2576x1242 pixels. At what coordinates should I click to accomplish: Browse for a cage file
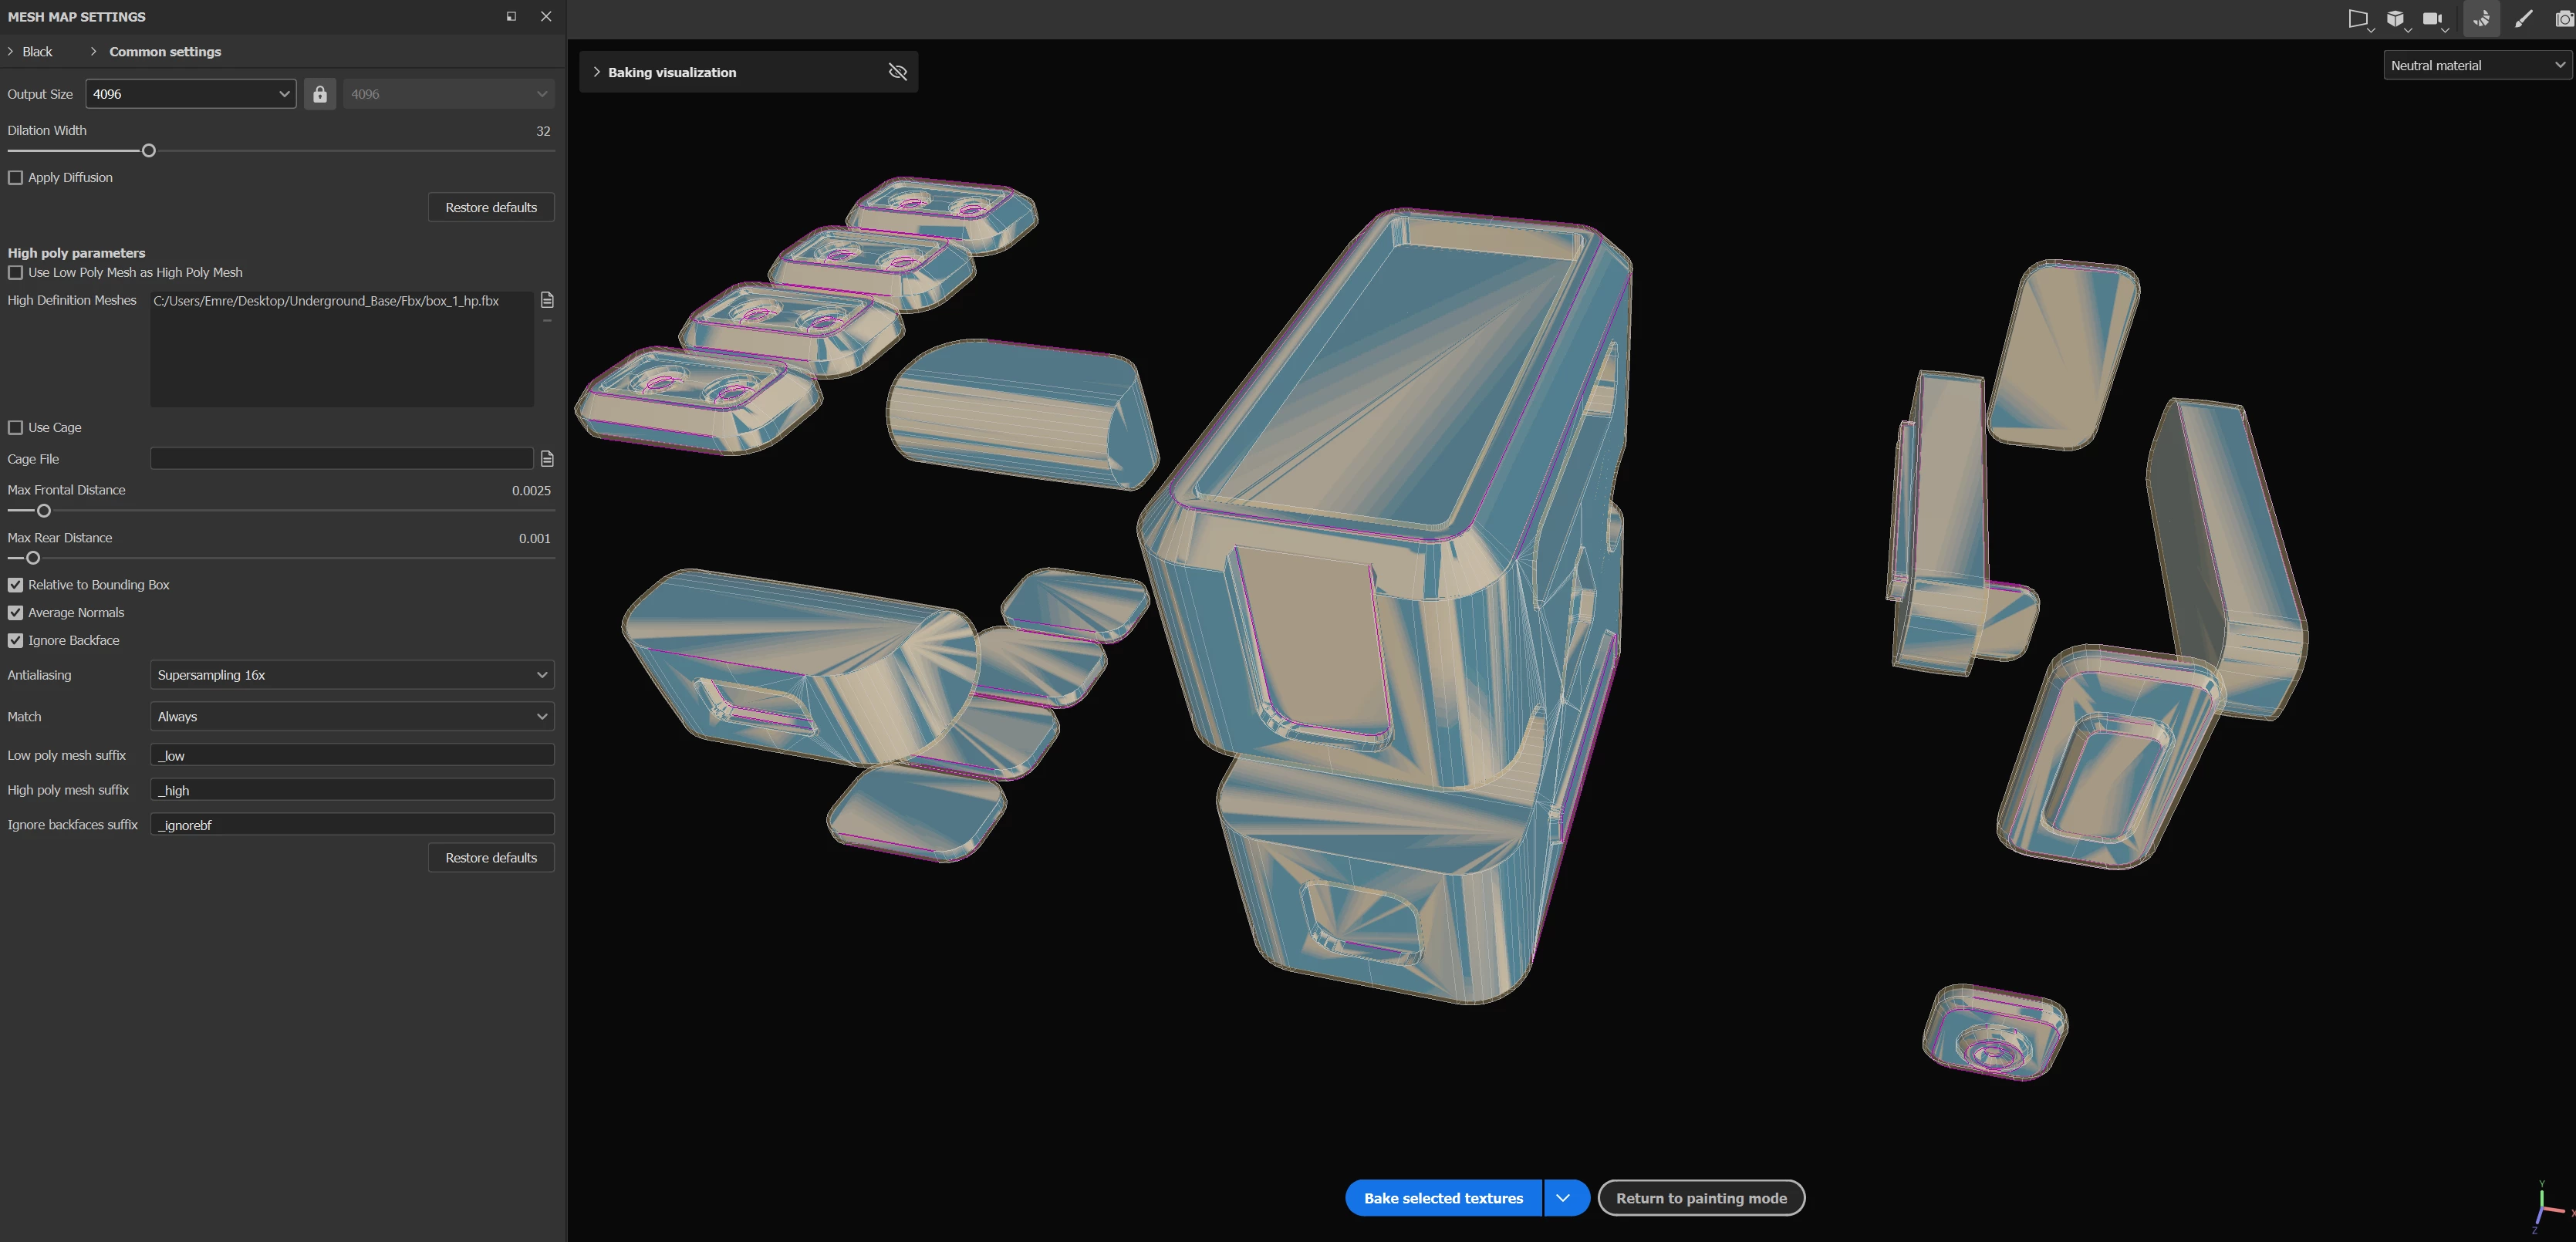547,459
